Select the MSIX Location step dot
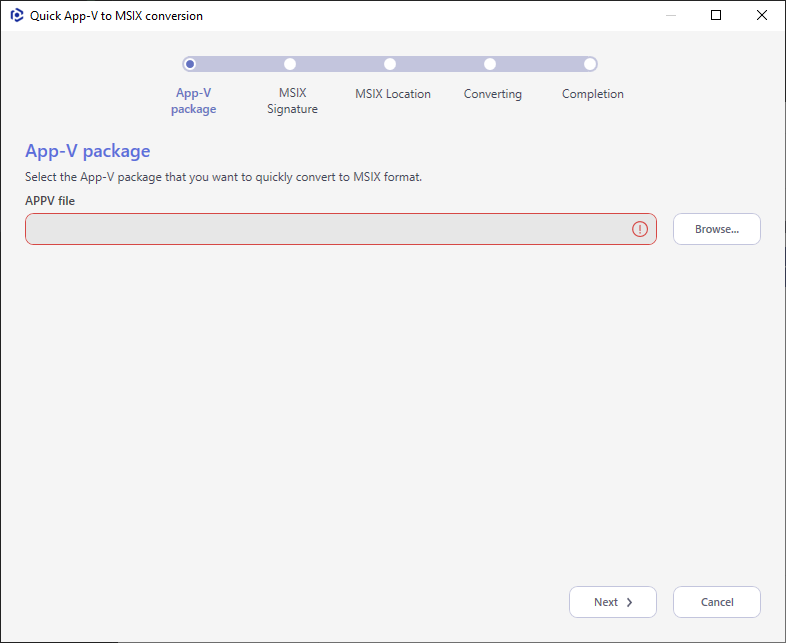The image size is (786, 643). tap(390, 64)
